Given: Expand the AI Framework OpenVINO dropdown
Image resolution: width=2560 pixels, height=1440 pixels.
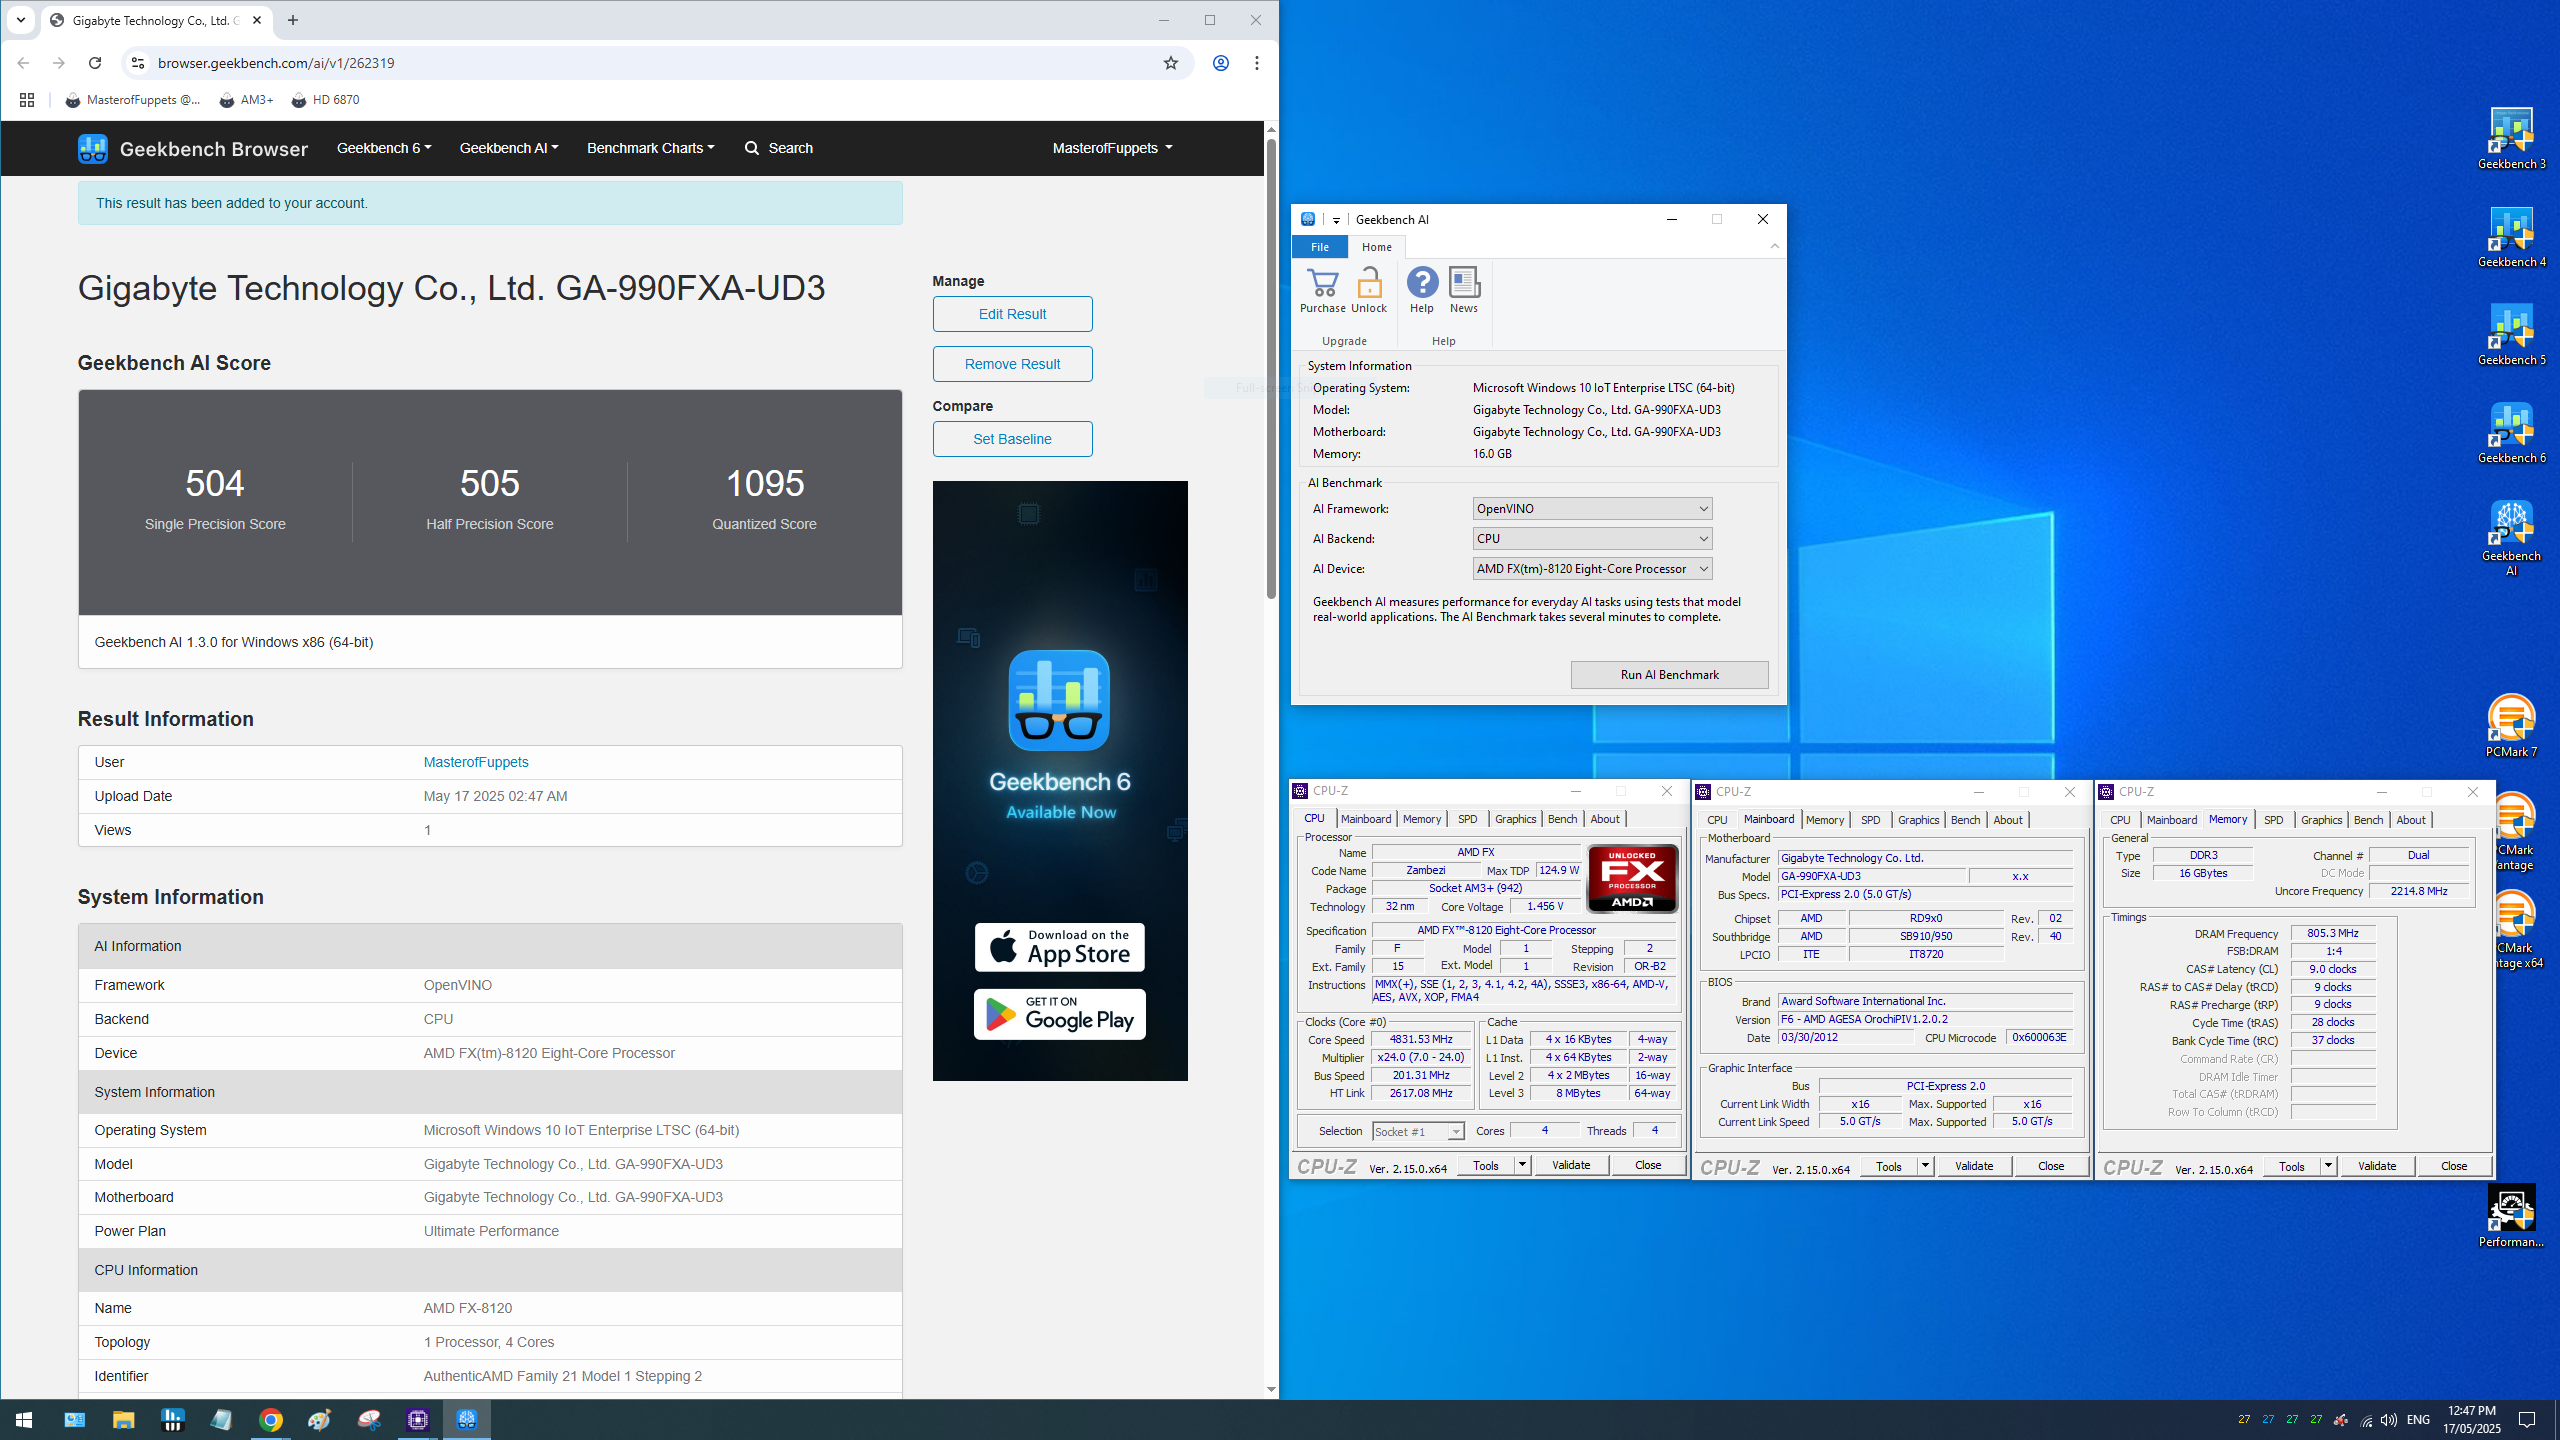Looking at the screenshot, I should click(x=1592, y=509).
